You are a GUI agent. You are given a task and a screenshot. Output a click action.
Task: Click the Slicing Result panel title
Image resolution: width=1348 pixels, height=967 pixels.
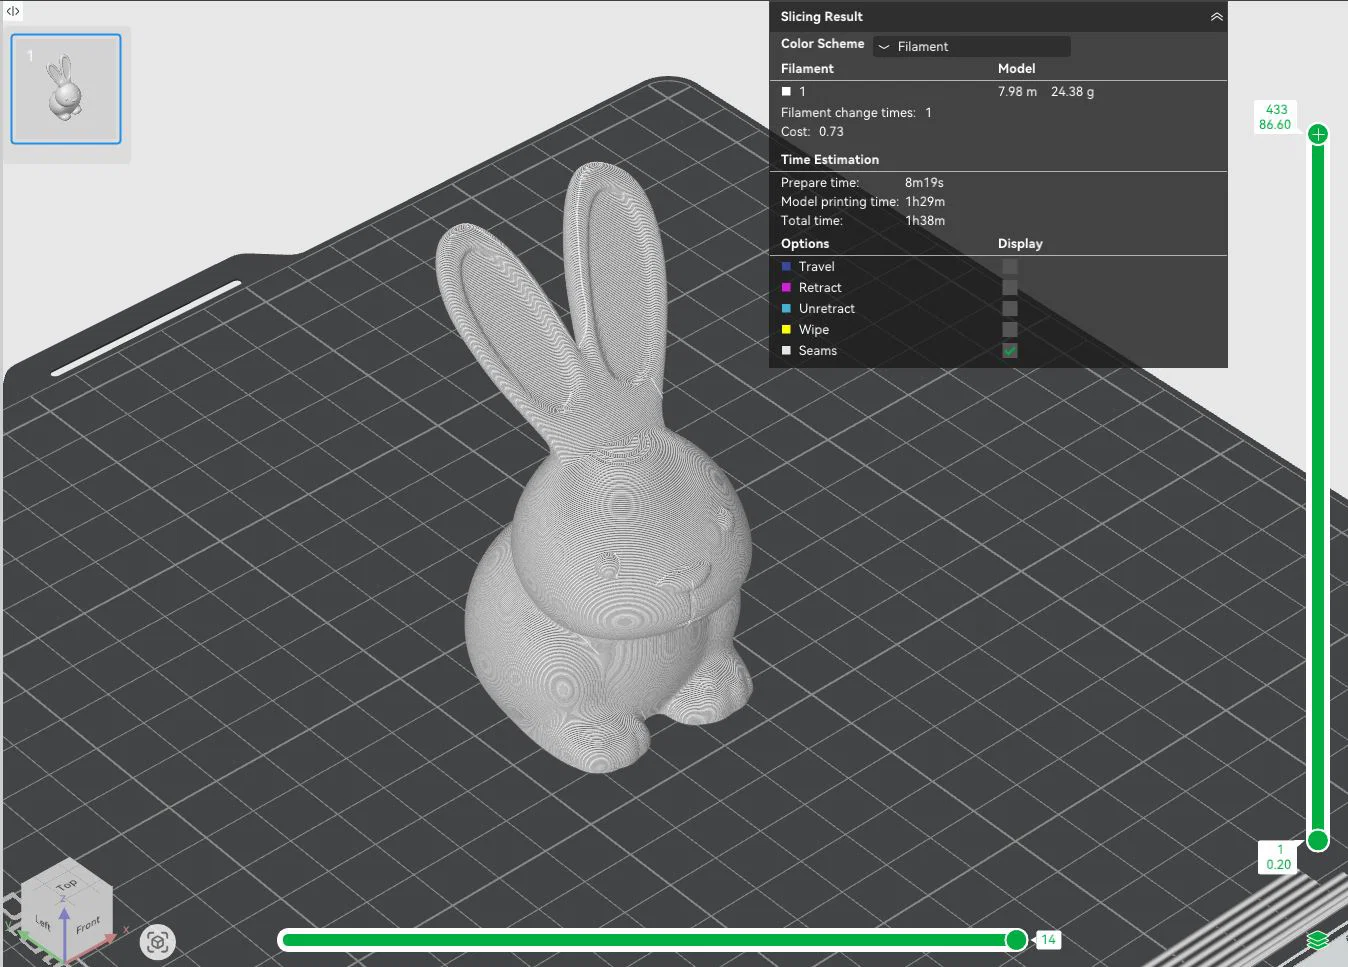821,17
